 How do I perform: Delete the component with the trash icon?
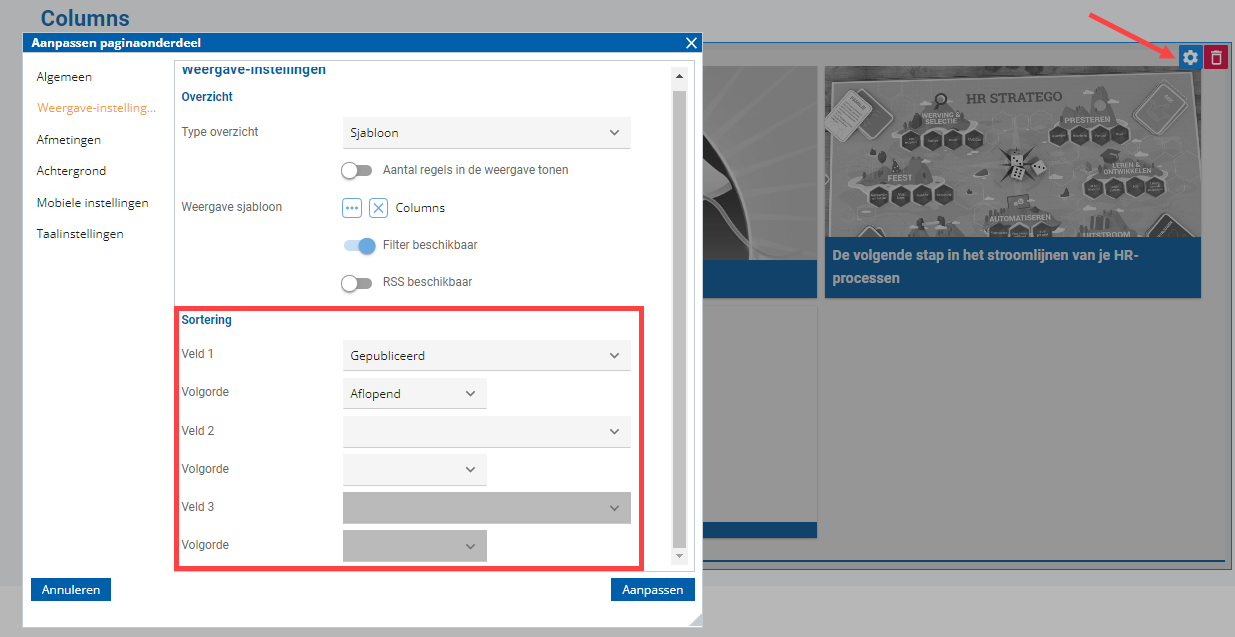coord(1215,57)
